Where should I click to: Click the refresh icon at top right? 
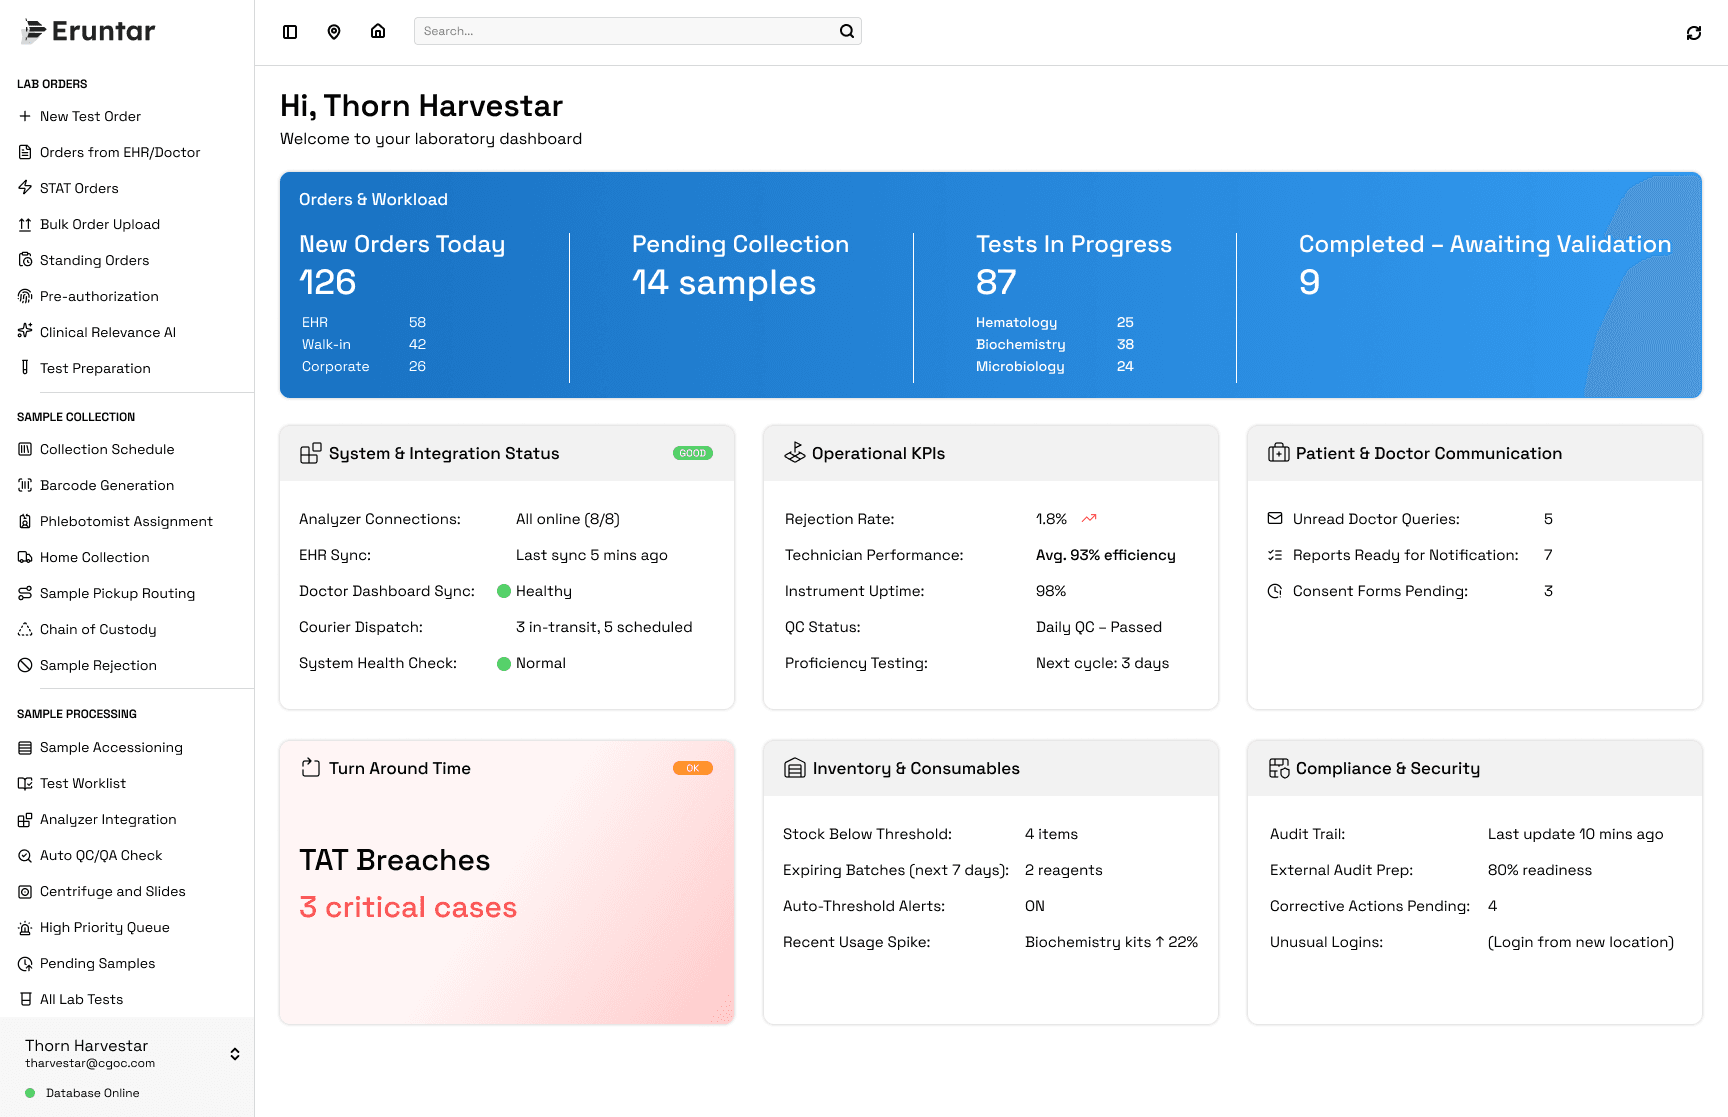click(1694, 32)
